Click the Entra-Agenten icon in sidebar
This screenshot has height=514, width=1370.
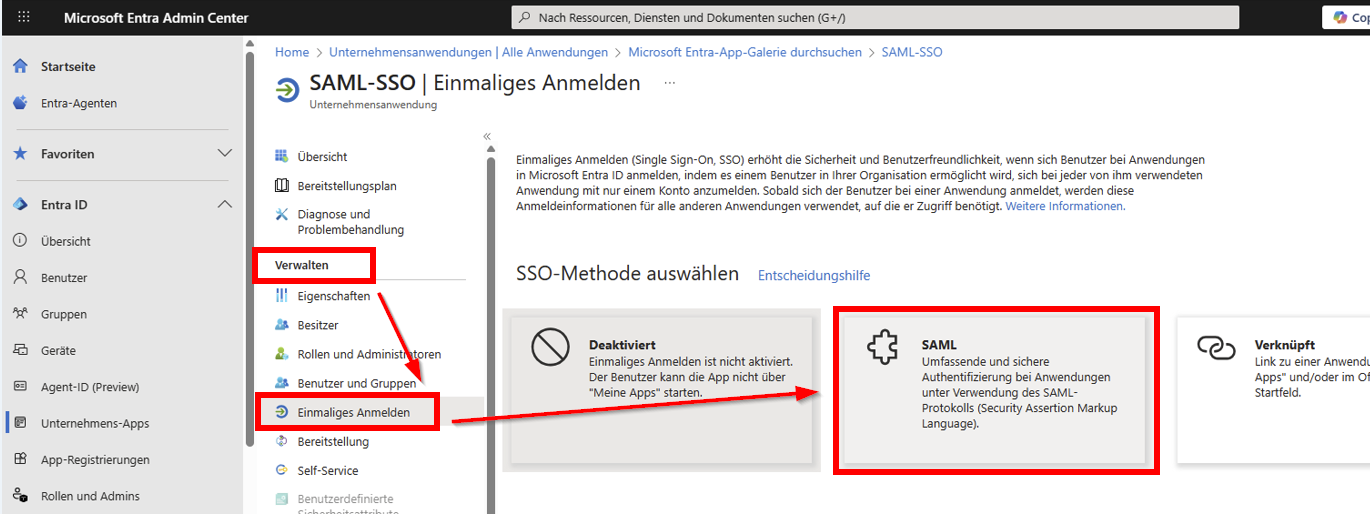20,103
